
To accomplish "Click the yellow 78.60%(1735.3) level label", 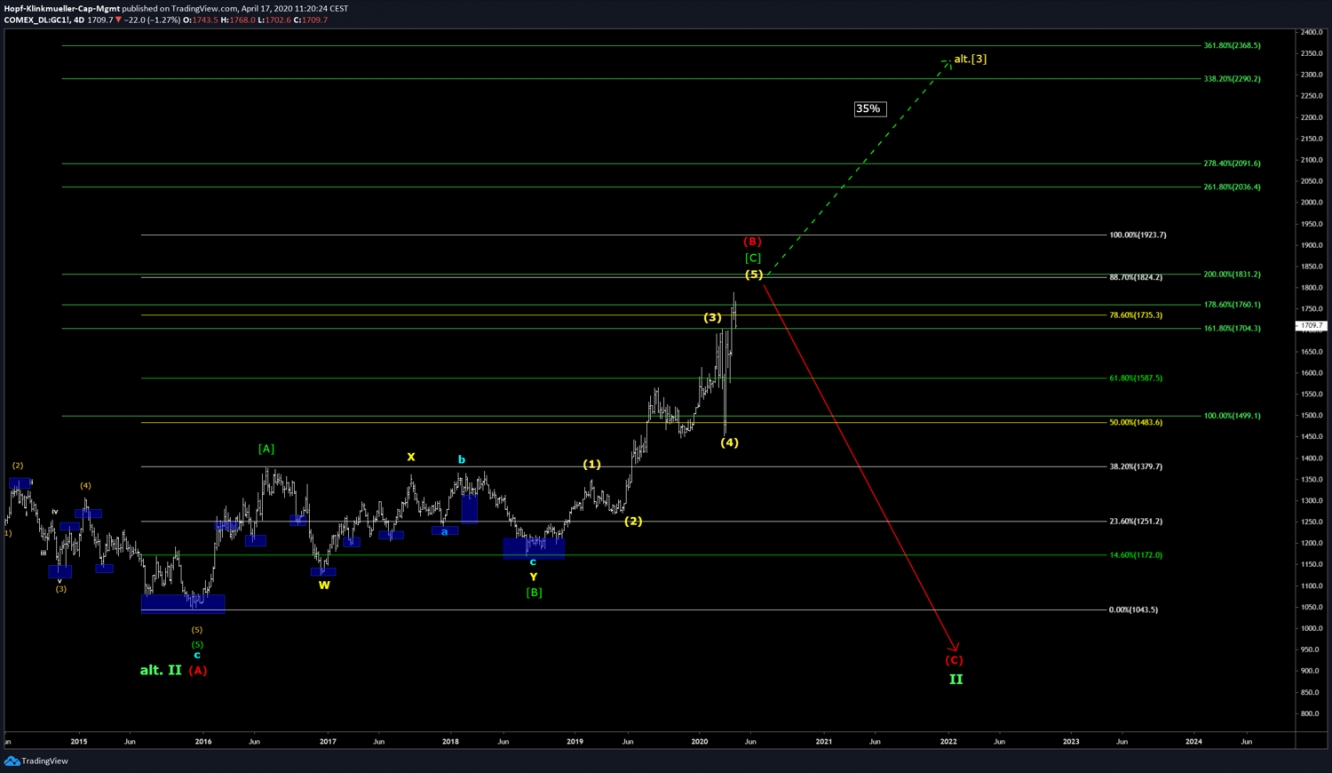I will click(x=1136, y=315).
